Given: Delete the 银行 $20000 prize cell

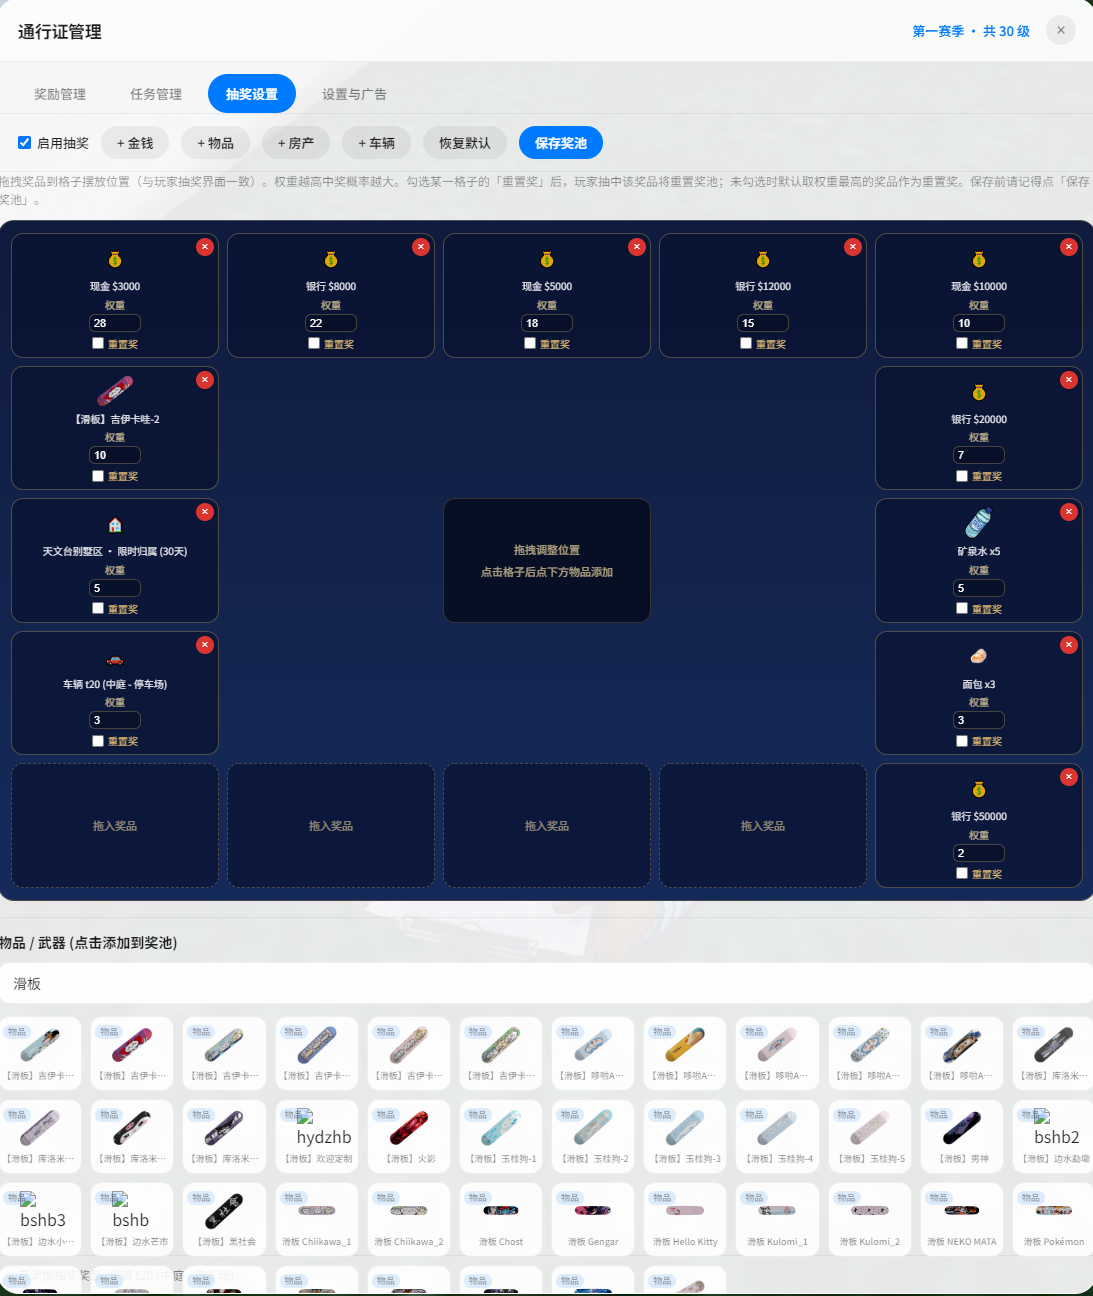Looking at the screenshot, I should point(1069,380).
